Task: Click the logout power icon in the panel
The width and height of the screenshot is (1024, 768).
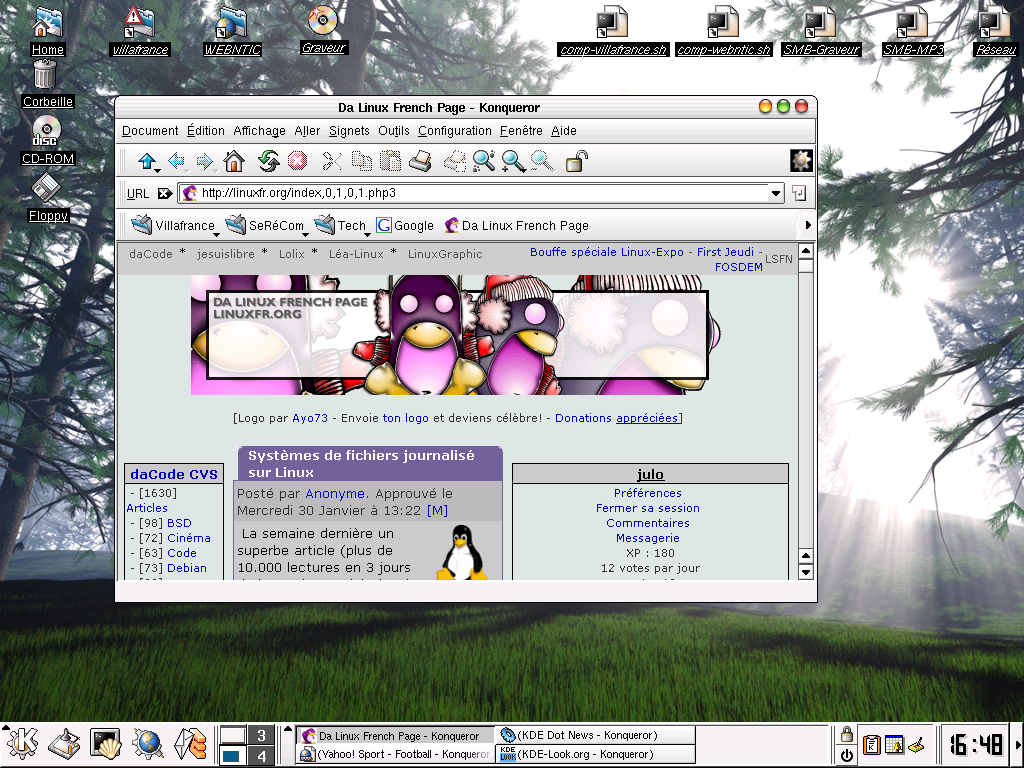Action: [846, 755]
